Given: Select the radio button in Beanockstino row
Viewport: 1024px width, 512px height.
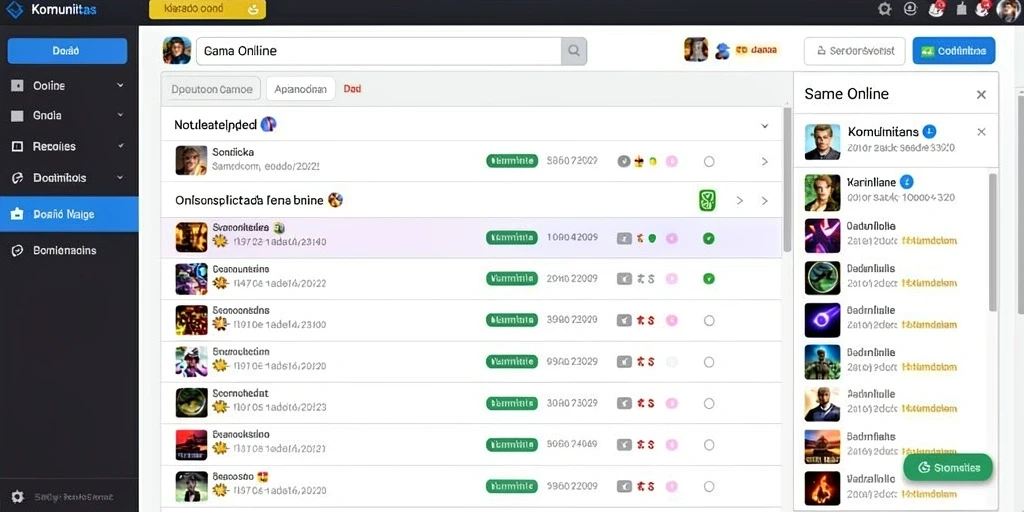Looking at the screenshot, I should point(709,445).
